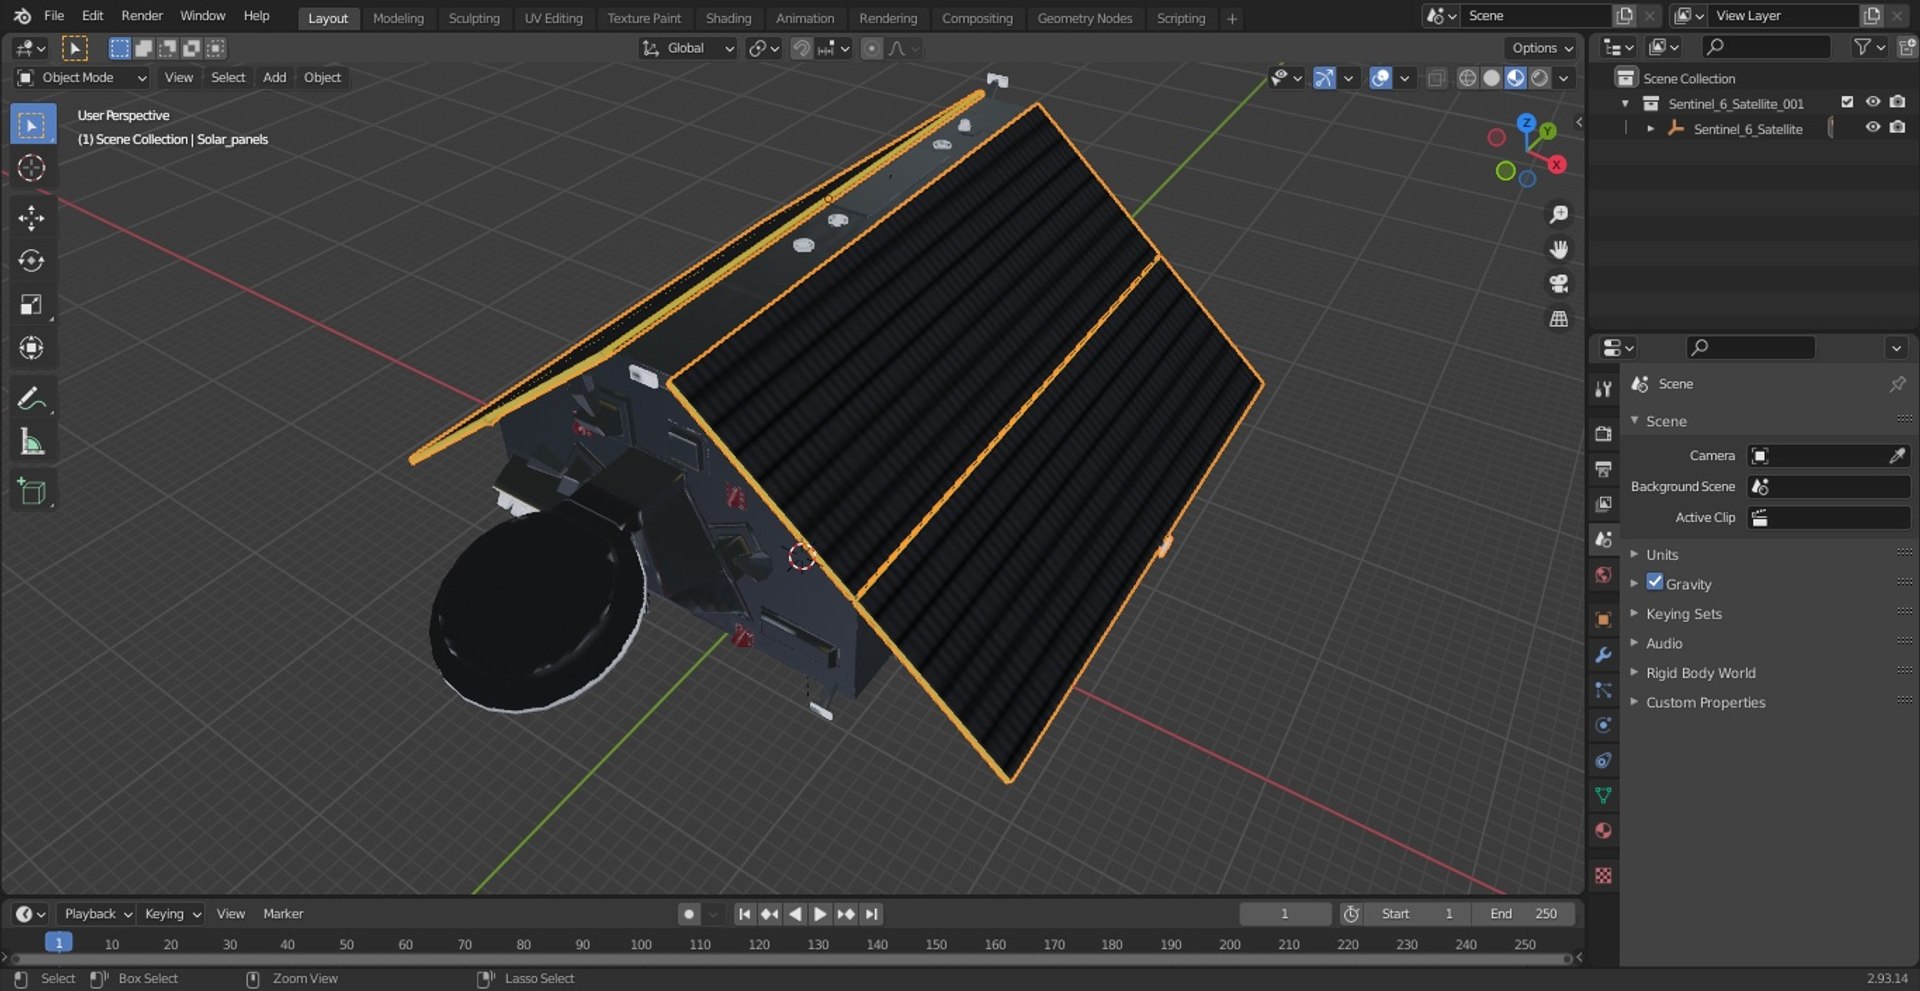Image resolution: width=1920 pixels, height=991 pixels.
Task: Open the Render menu
Action: (x=142, y=16)
